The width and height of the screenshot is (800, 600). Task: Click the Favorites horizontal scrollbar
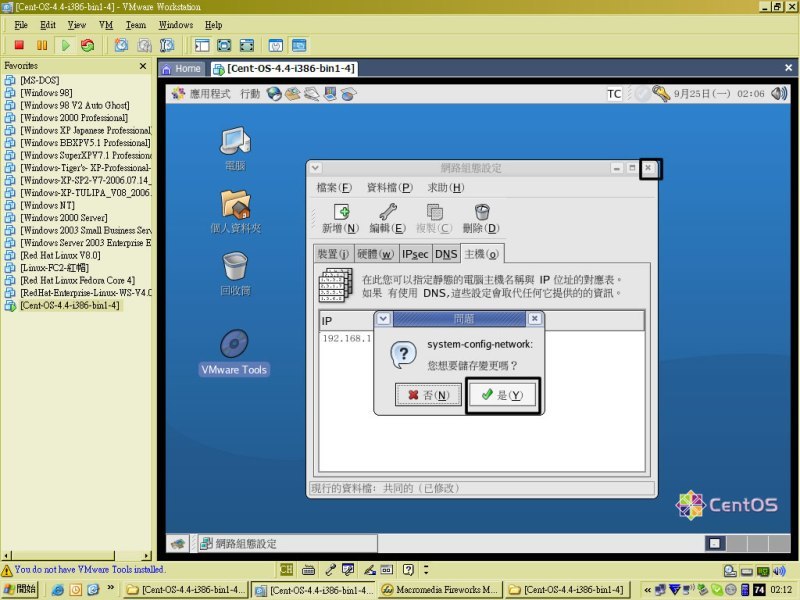pyautogui.click(x=78, y=555)
